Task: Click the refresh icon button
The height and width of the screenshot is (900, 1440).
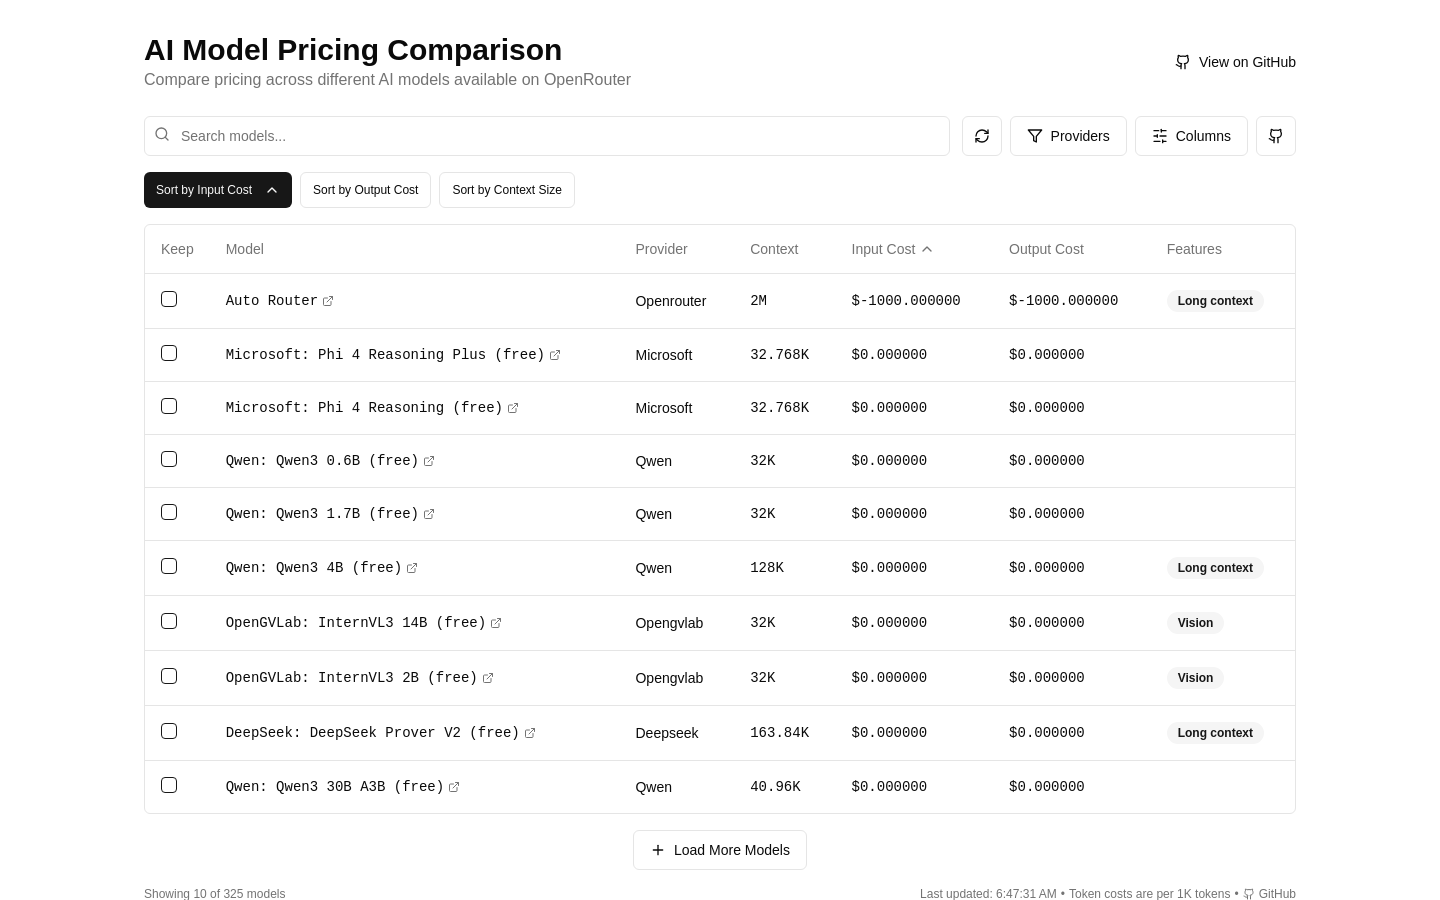Action: pyautogui.click(x=982, y=136)
